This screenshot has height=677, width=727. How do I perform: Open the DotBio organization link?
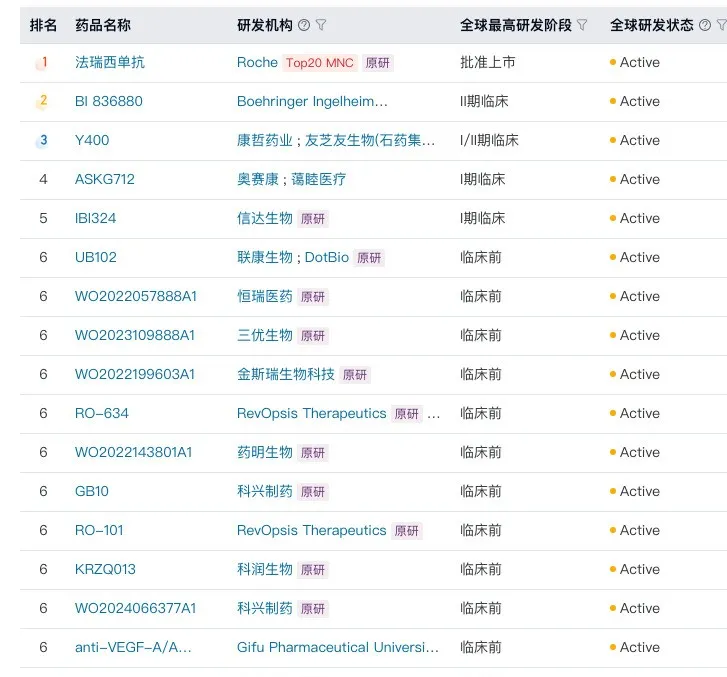tap(327, 257)
